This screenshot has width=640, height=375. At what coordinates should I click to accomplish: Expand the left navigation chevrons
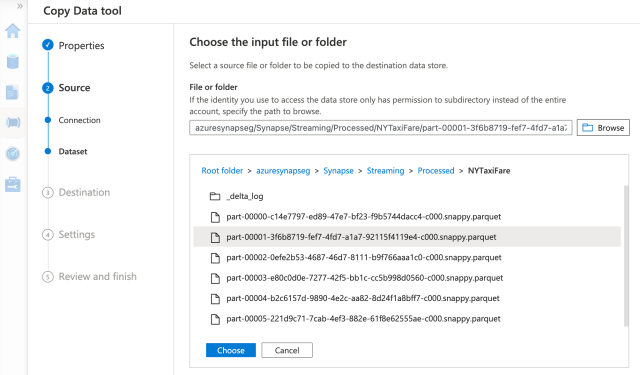click(20, 6)
